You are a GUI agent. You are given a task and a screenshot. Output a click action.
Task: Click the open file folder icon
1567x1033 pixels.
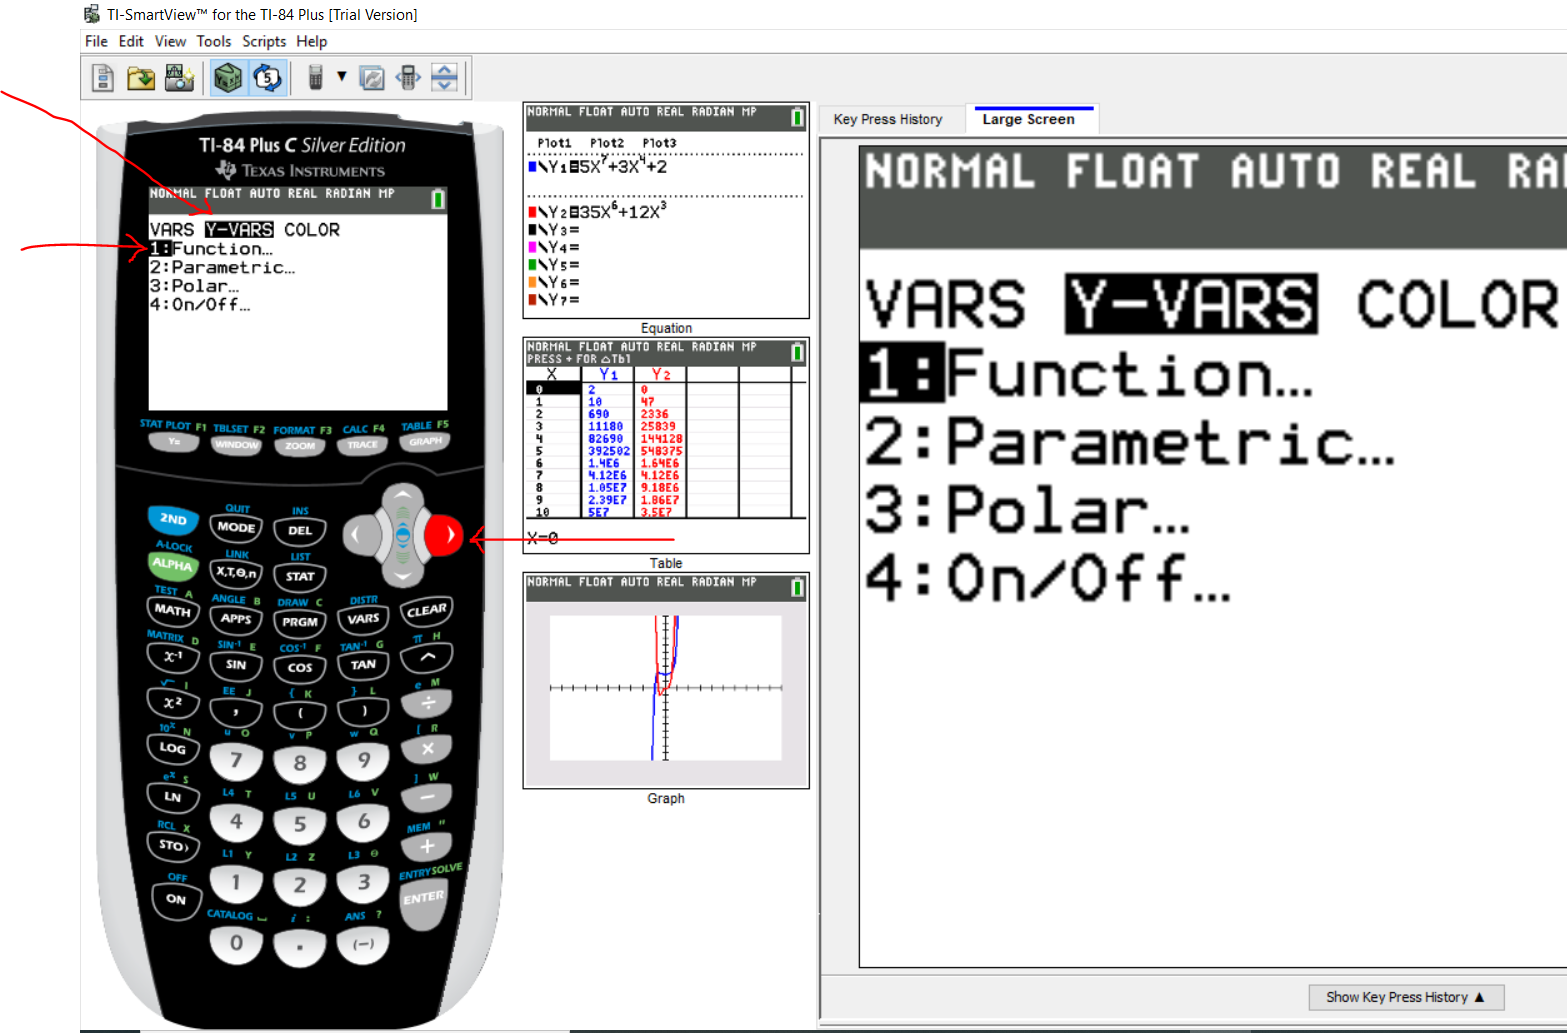141,78
